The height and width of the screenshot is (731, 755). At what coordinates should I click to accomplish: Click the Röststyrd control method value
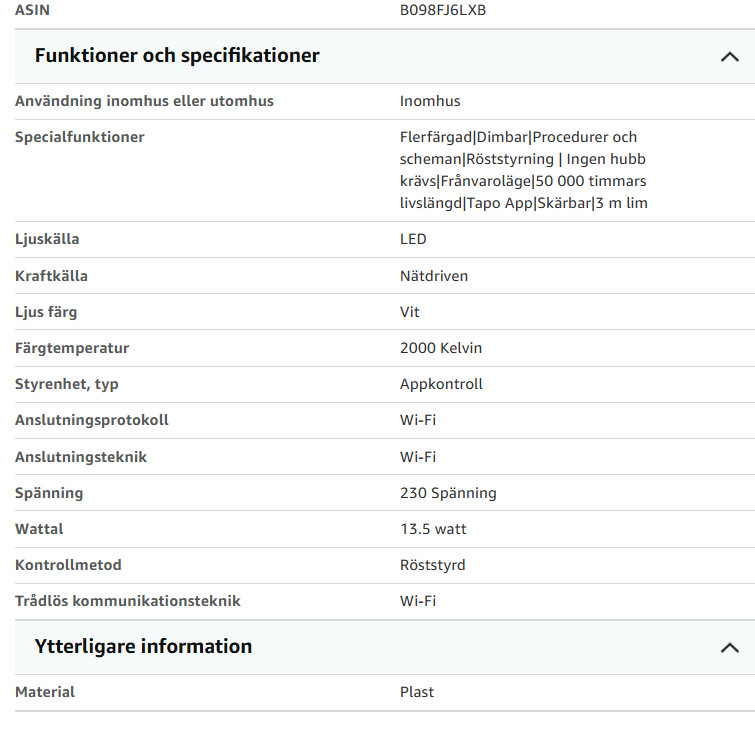coord(432,565)
